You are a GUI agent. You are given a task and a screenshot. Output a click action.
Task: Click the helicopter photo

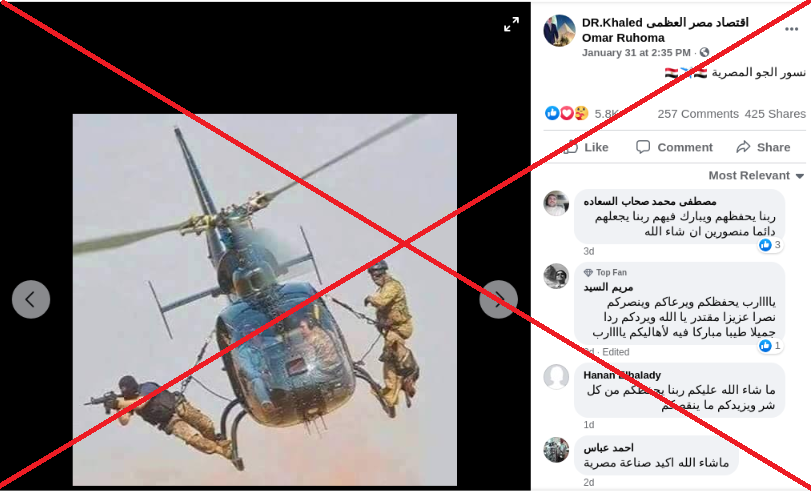coord(264,299)
